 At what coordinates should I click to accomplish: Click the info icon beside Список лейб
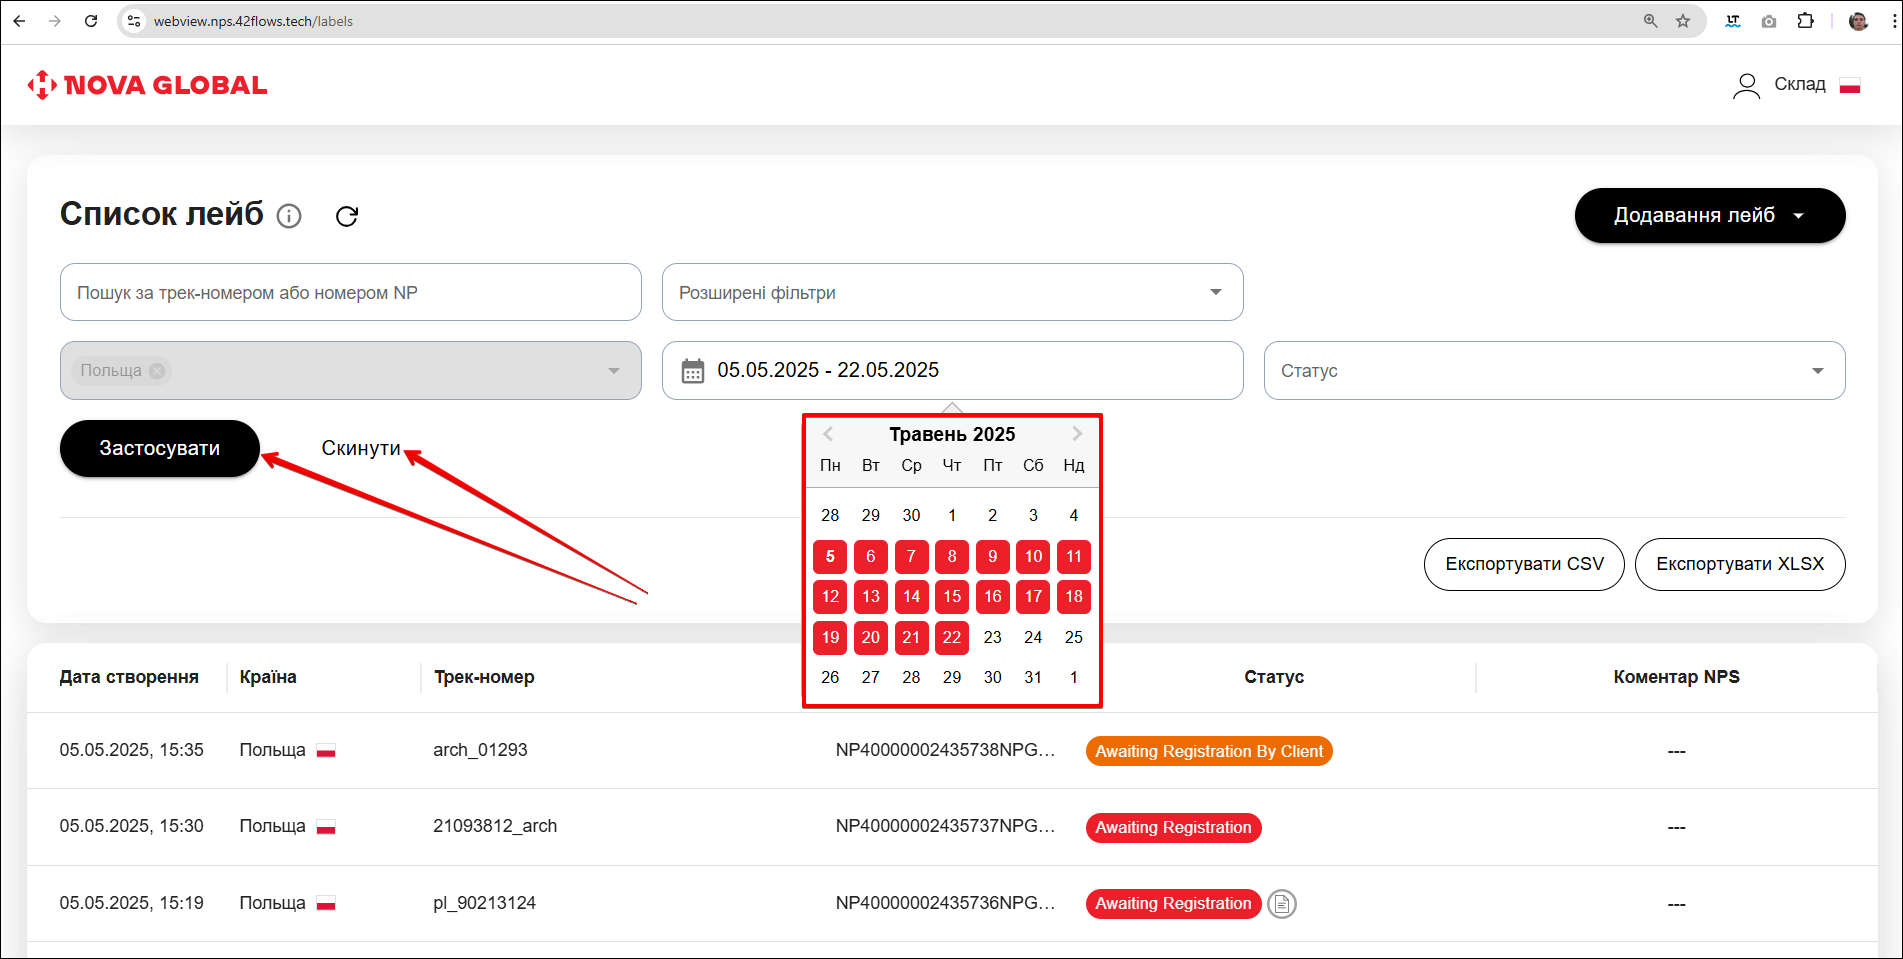pyautogui.click(x=289, y=216)
